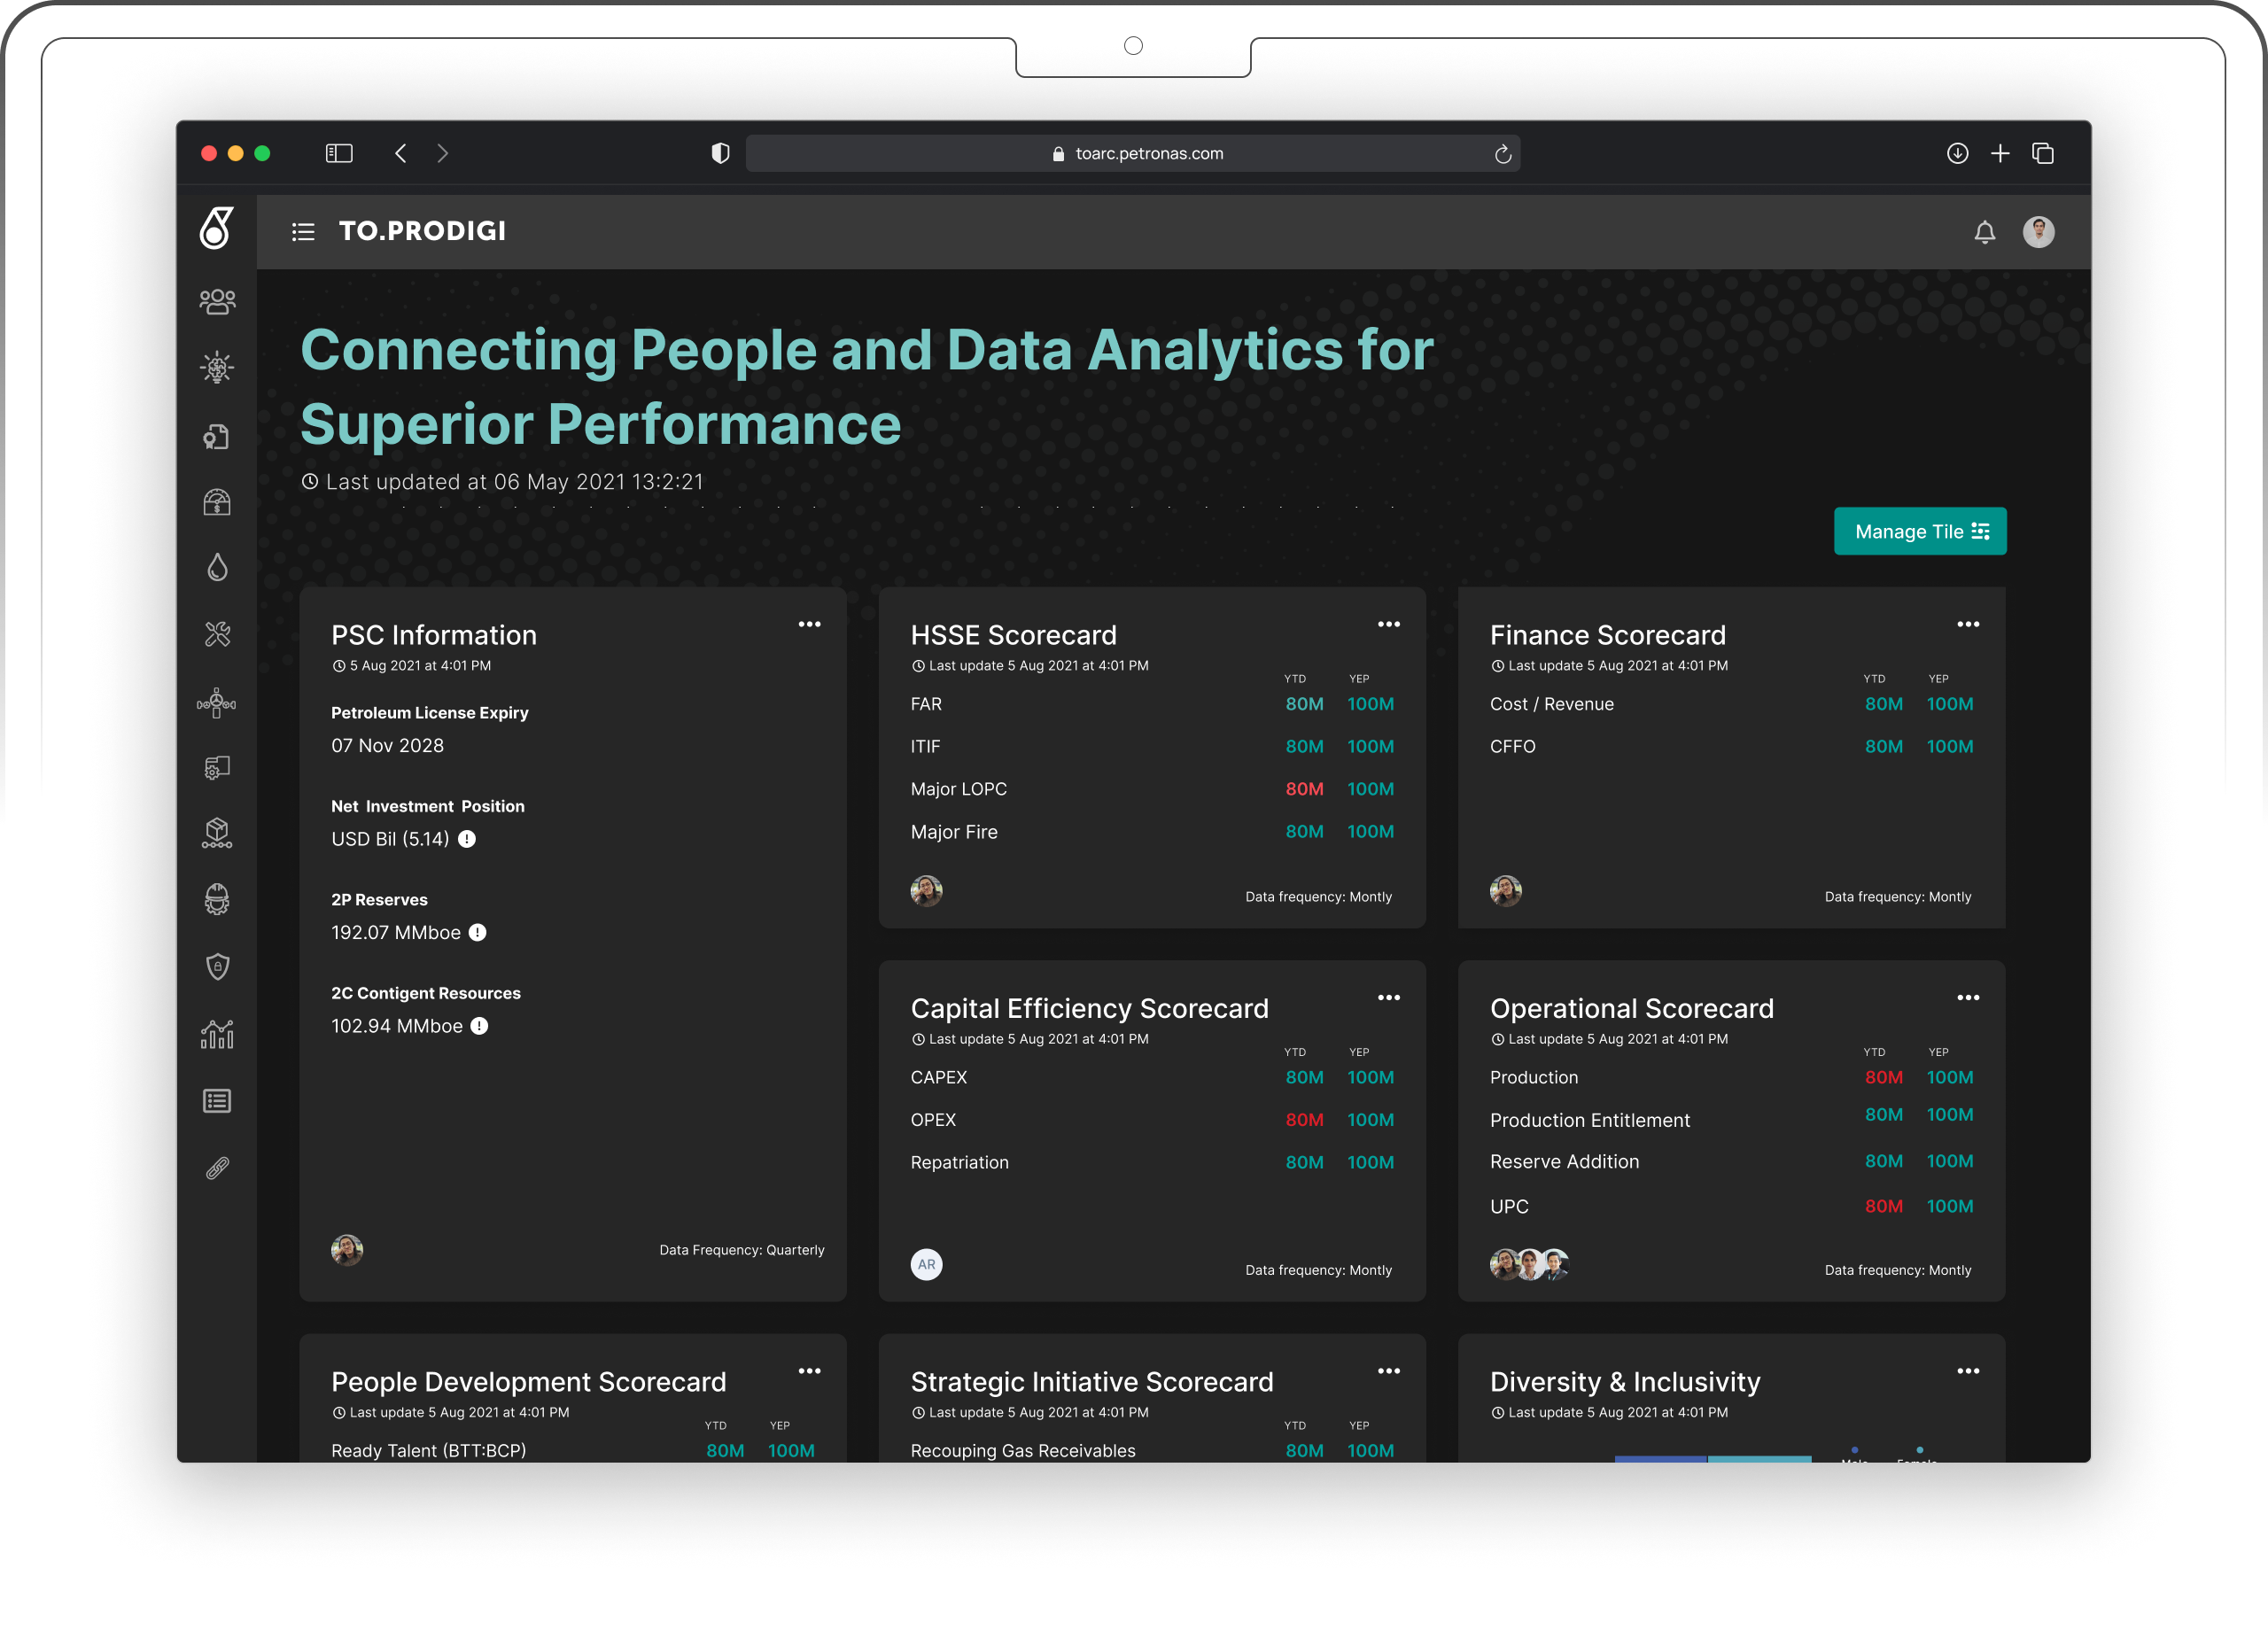
Task: Click the browser reload page button
Action: click(x=1502, y=154)
